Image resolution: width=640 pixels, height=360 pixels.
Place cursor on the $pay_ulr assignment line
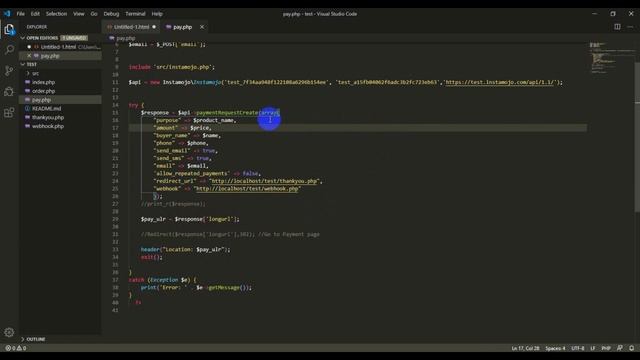190,219
